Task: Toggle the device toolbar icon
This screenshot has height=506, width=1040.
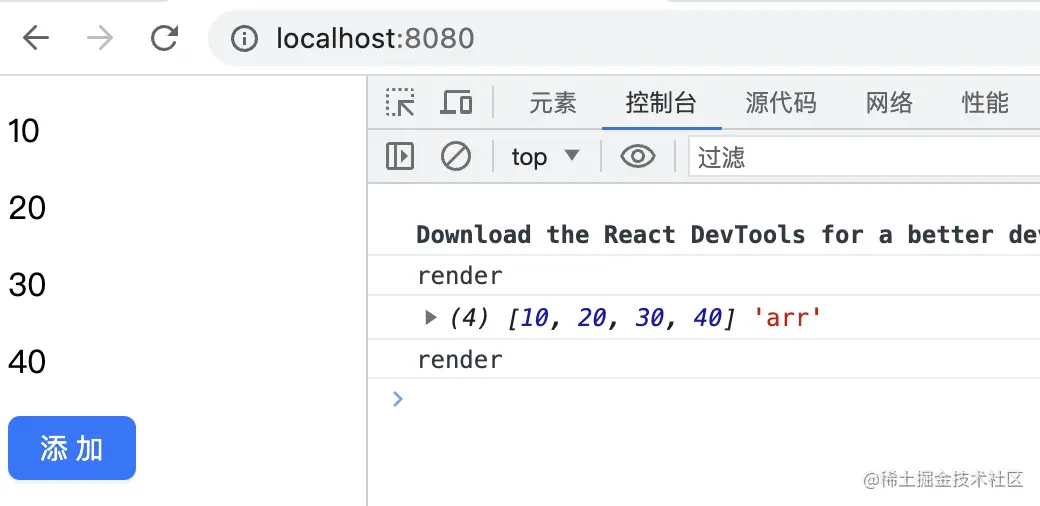Action: click(456, 103)
